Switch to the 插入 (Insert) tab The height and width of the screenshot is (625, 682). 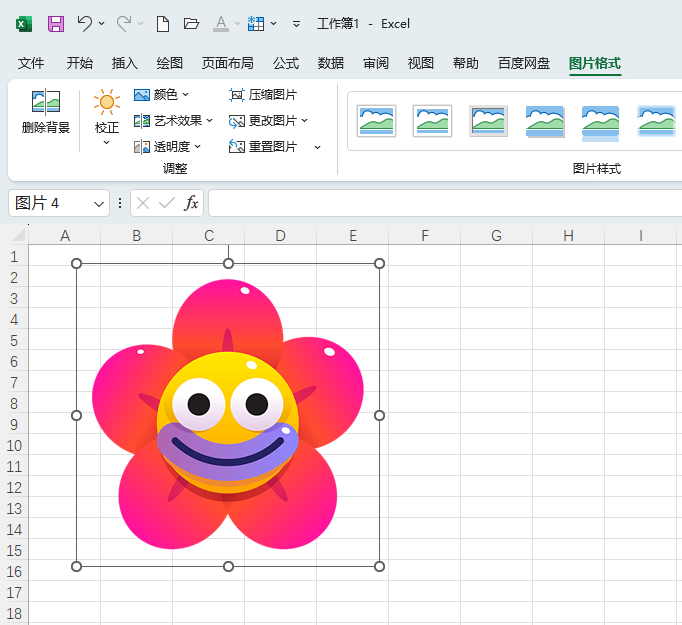pos(125,63)
